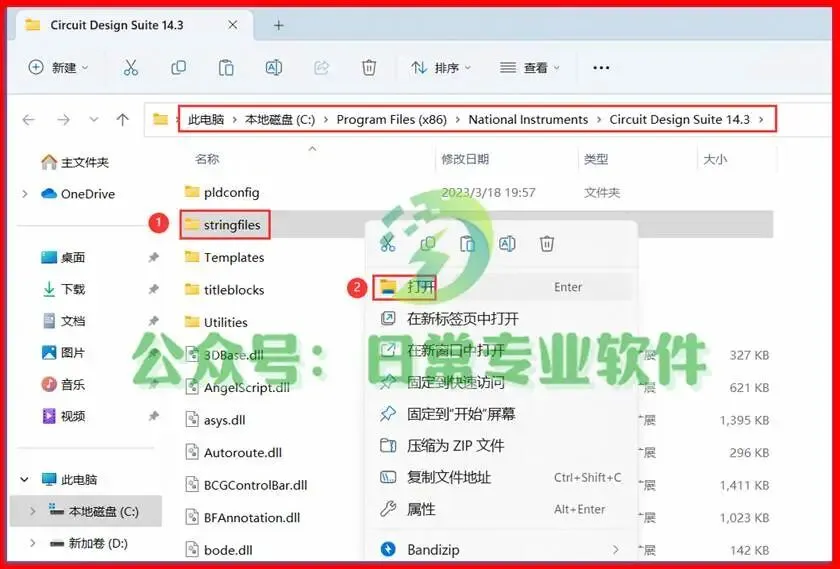This screenshot has width=840, height=569.
Task: Expand the OneDrive tree node
Action: click(25, 193)
